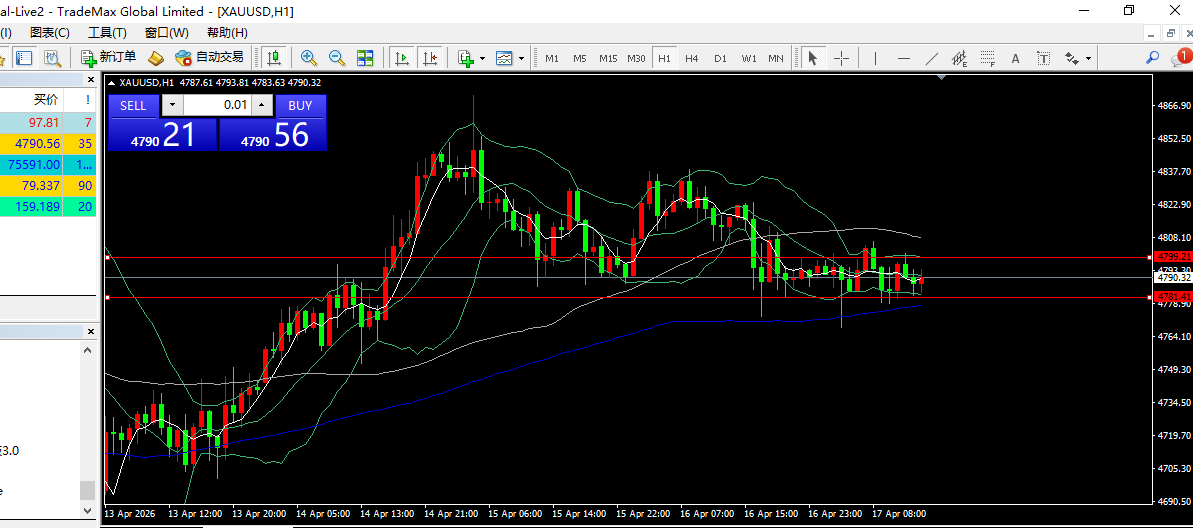Select the standard cursor tool

coord(813,58)
